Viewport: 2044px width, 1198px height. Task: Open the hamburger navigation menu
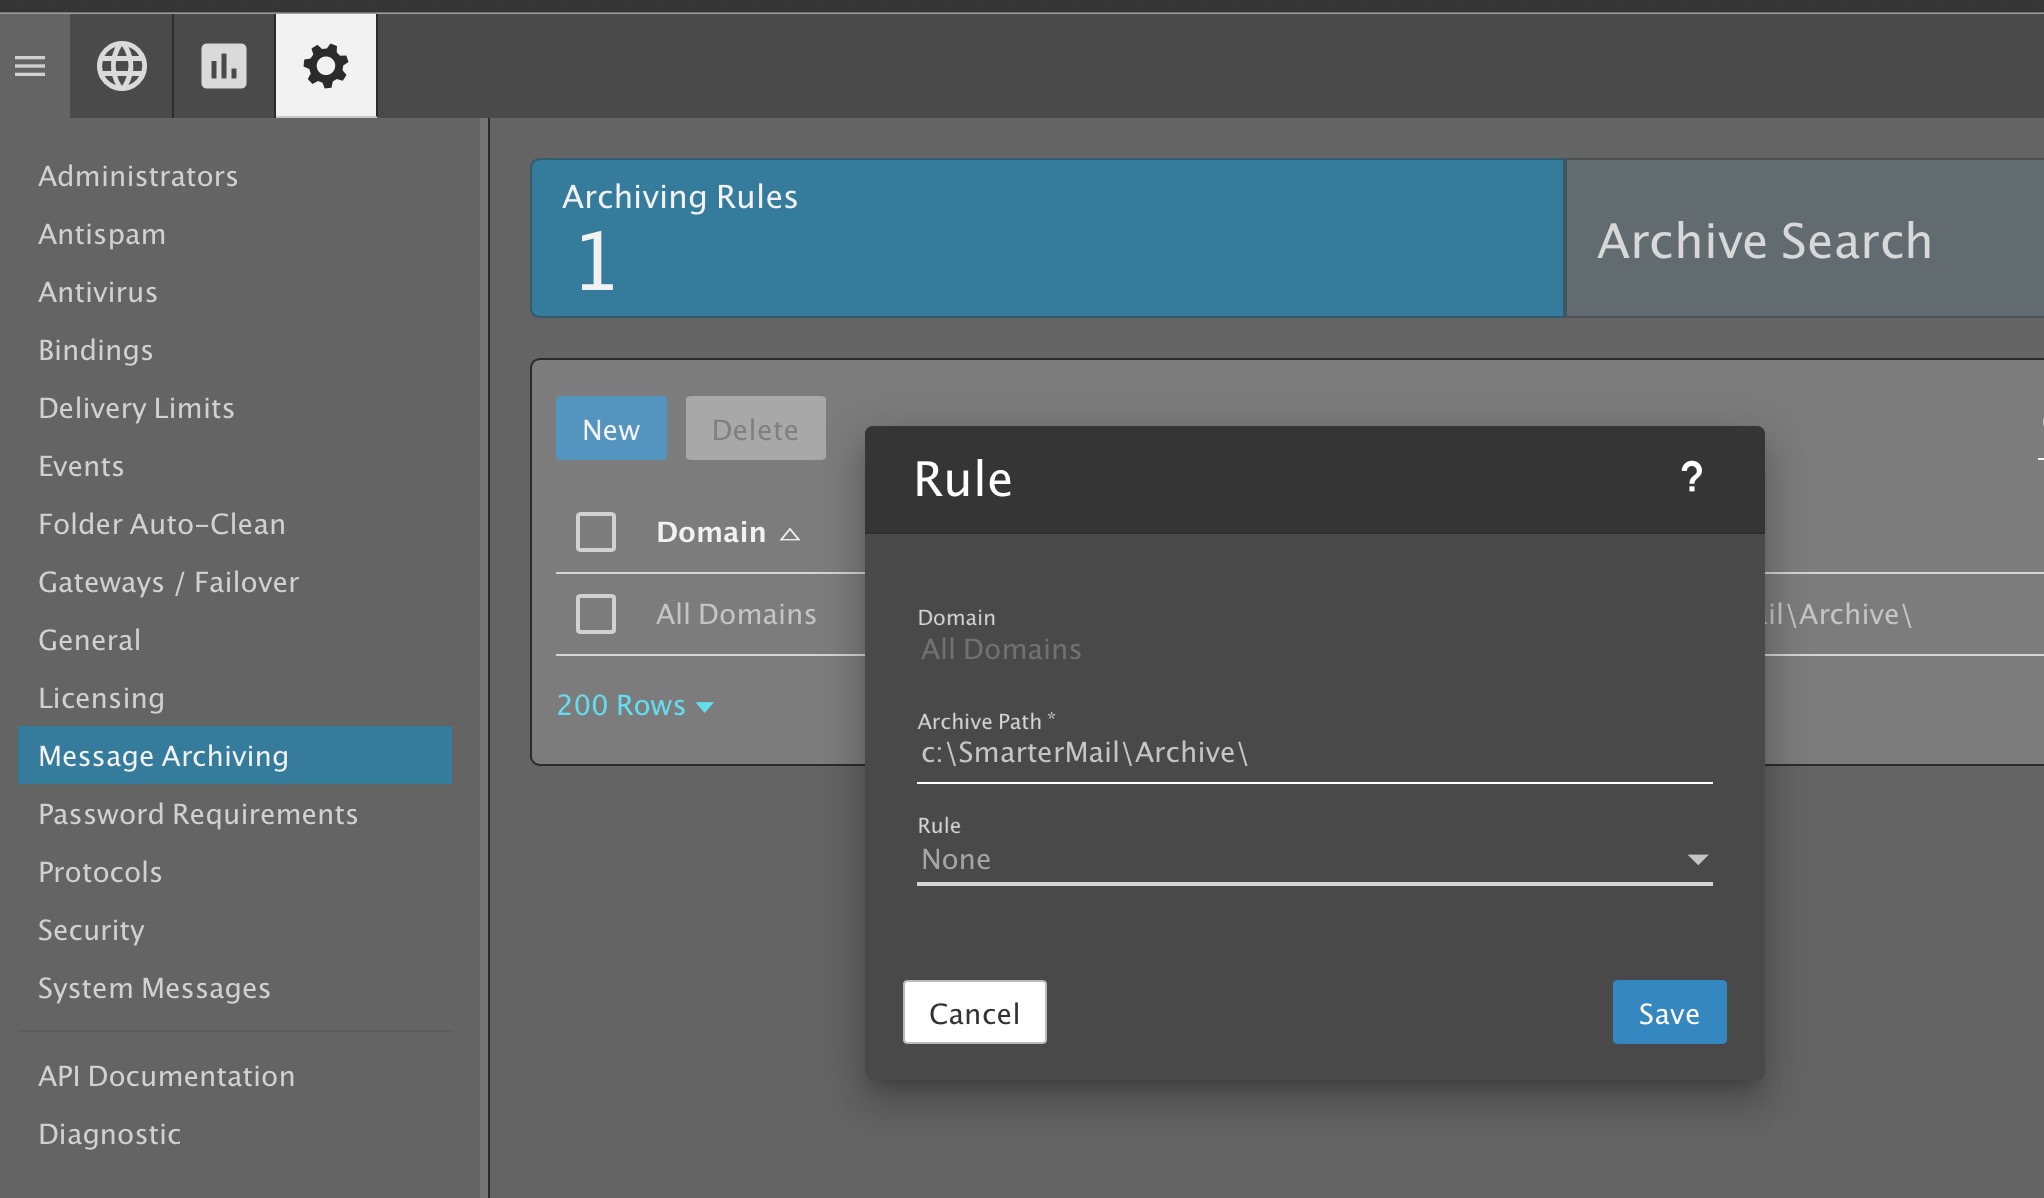point(30,66)
